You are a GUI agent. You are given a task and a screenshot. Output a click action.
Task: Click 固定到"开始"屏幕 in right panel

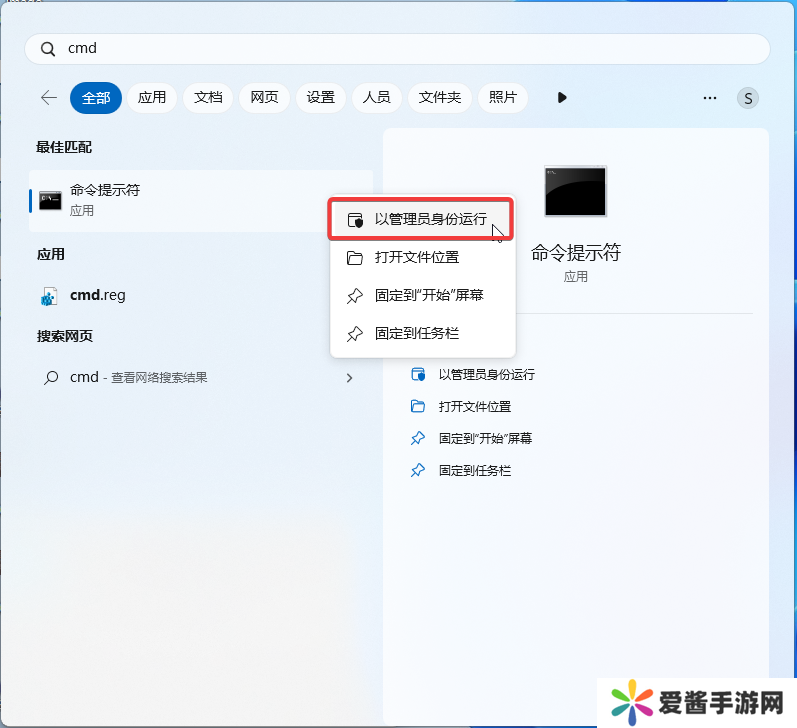(x=485, y=438)
